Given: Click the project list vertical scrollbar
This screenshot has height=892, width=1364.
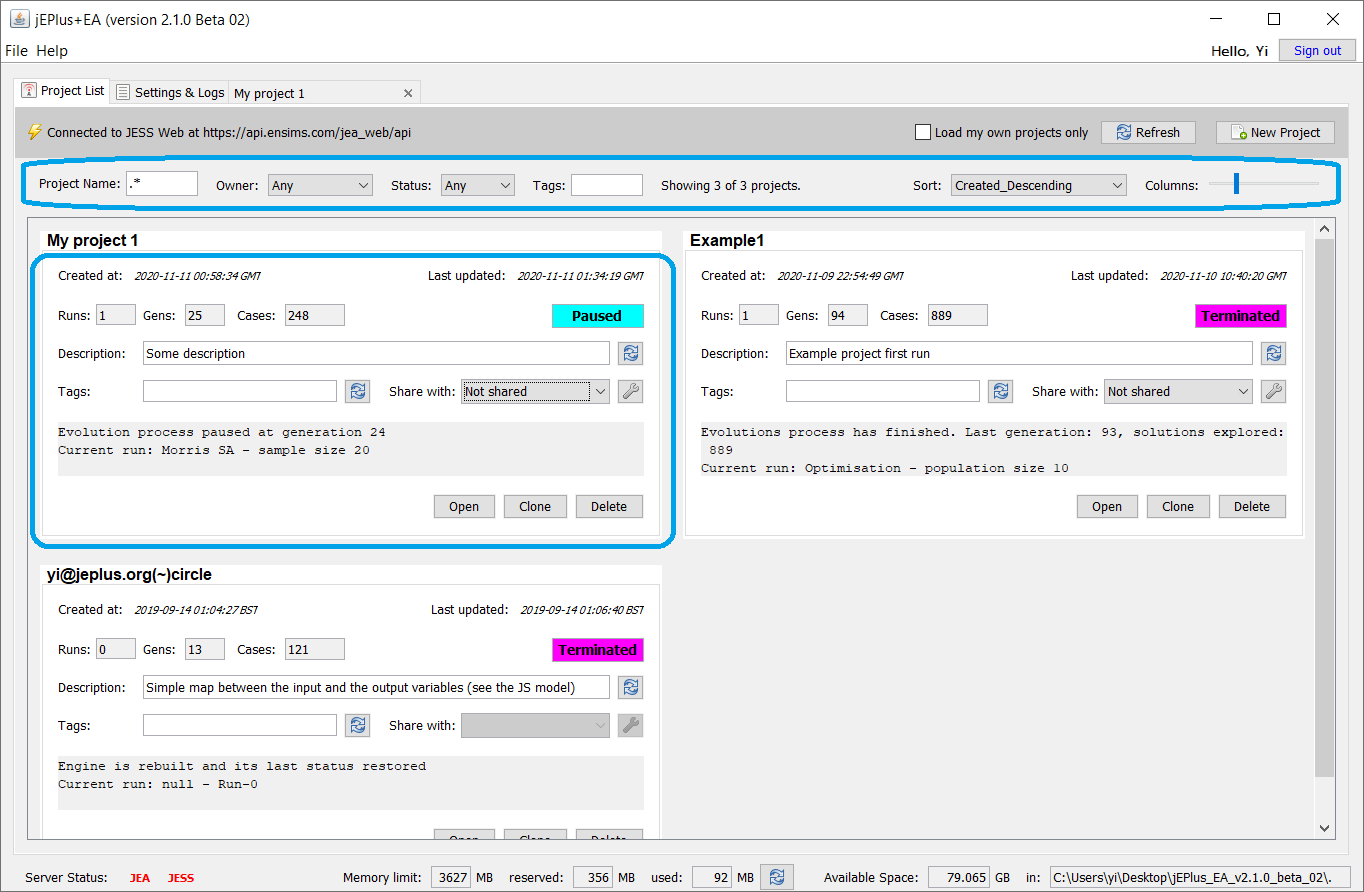Looking at the screenshot, I should [x=1324, y=508].
